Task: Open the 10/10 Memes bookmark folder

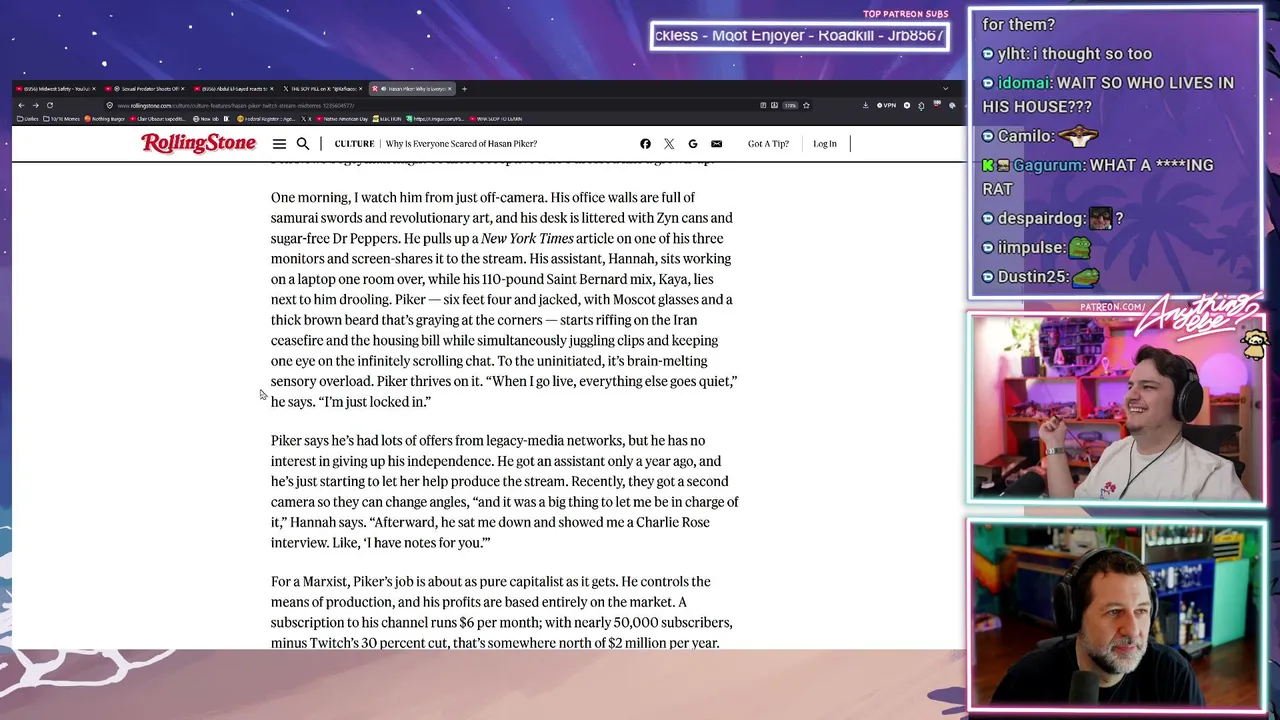Action: [62, 119]
